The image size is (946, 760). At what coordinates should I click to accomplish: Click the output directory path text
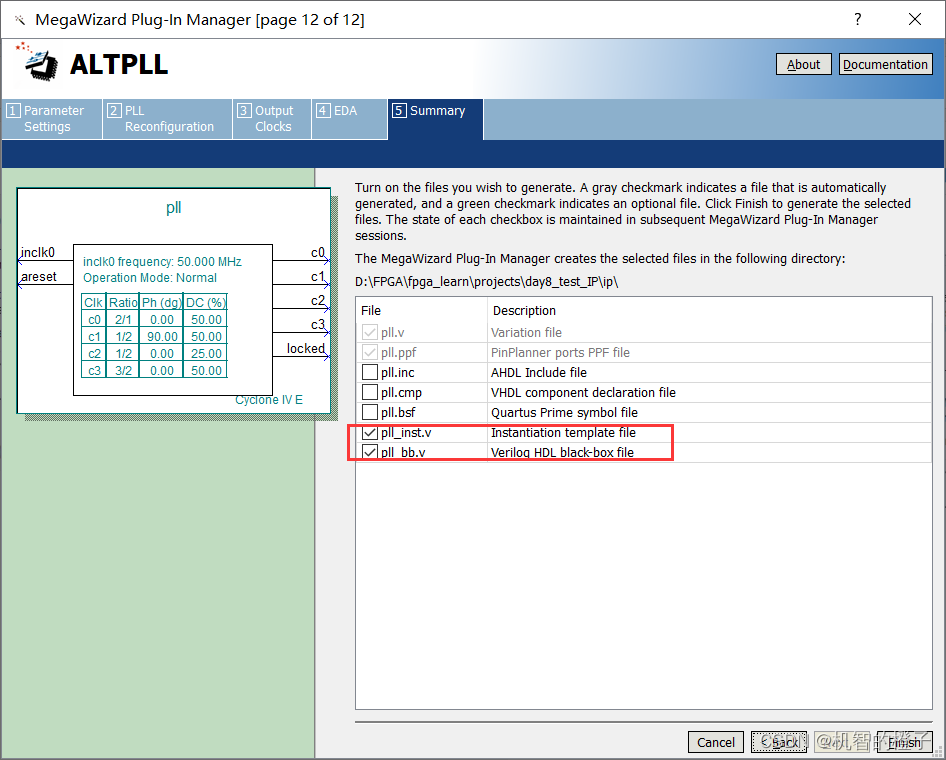point(486,282)
